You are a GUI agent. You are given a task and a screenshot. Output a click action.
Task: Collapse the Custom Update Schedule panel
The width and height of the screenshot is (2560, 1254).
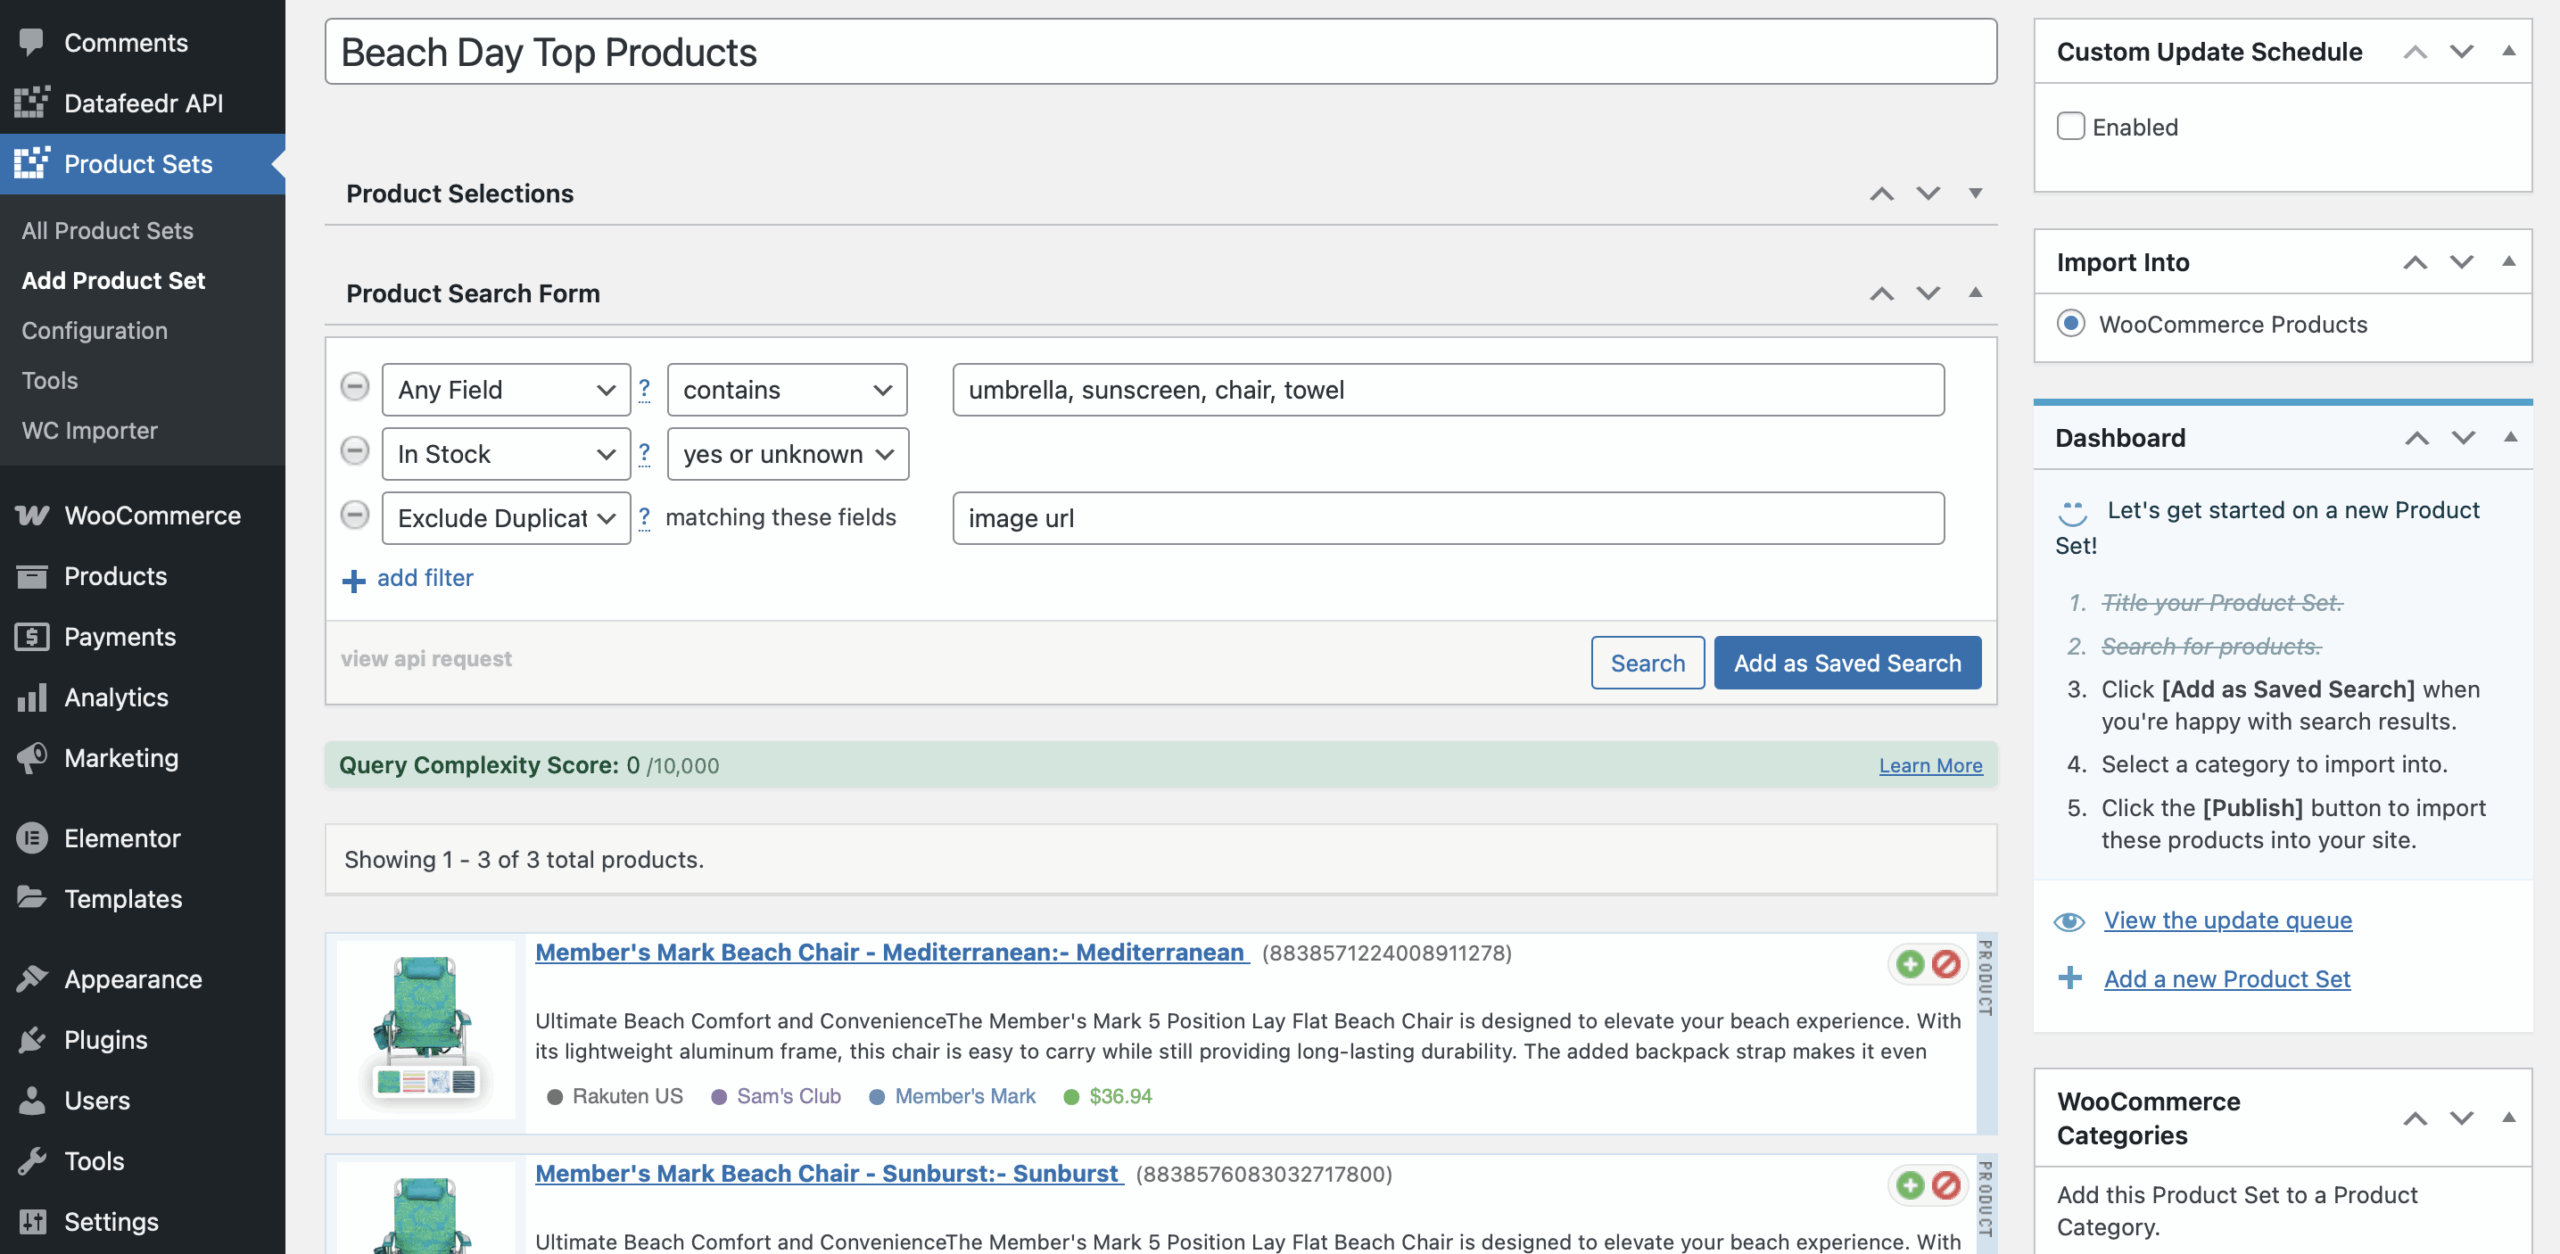coord(2508,51)
